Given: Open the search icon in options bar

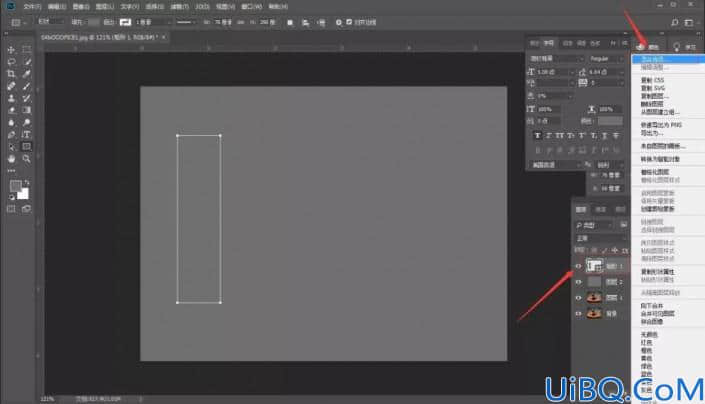Looking at the screenshot, I should point(674,22).
